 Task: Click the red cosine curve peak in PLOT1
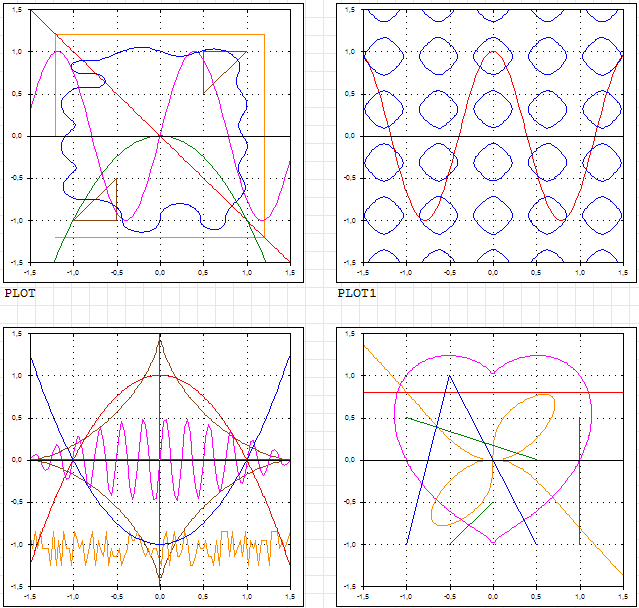pos(492,52)
